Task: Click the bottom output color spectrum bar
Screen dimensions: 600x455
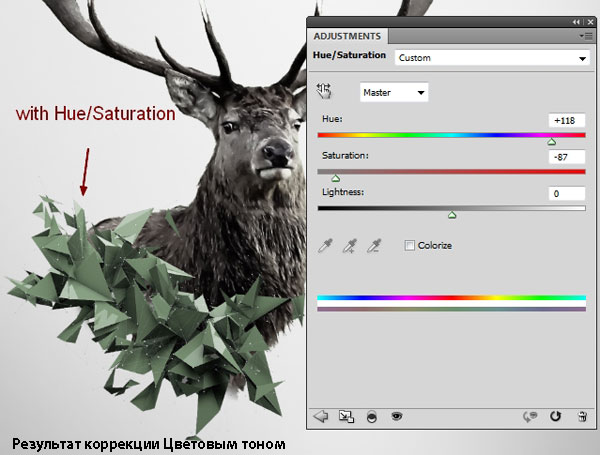Action: tap(452, 309)
